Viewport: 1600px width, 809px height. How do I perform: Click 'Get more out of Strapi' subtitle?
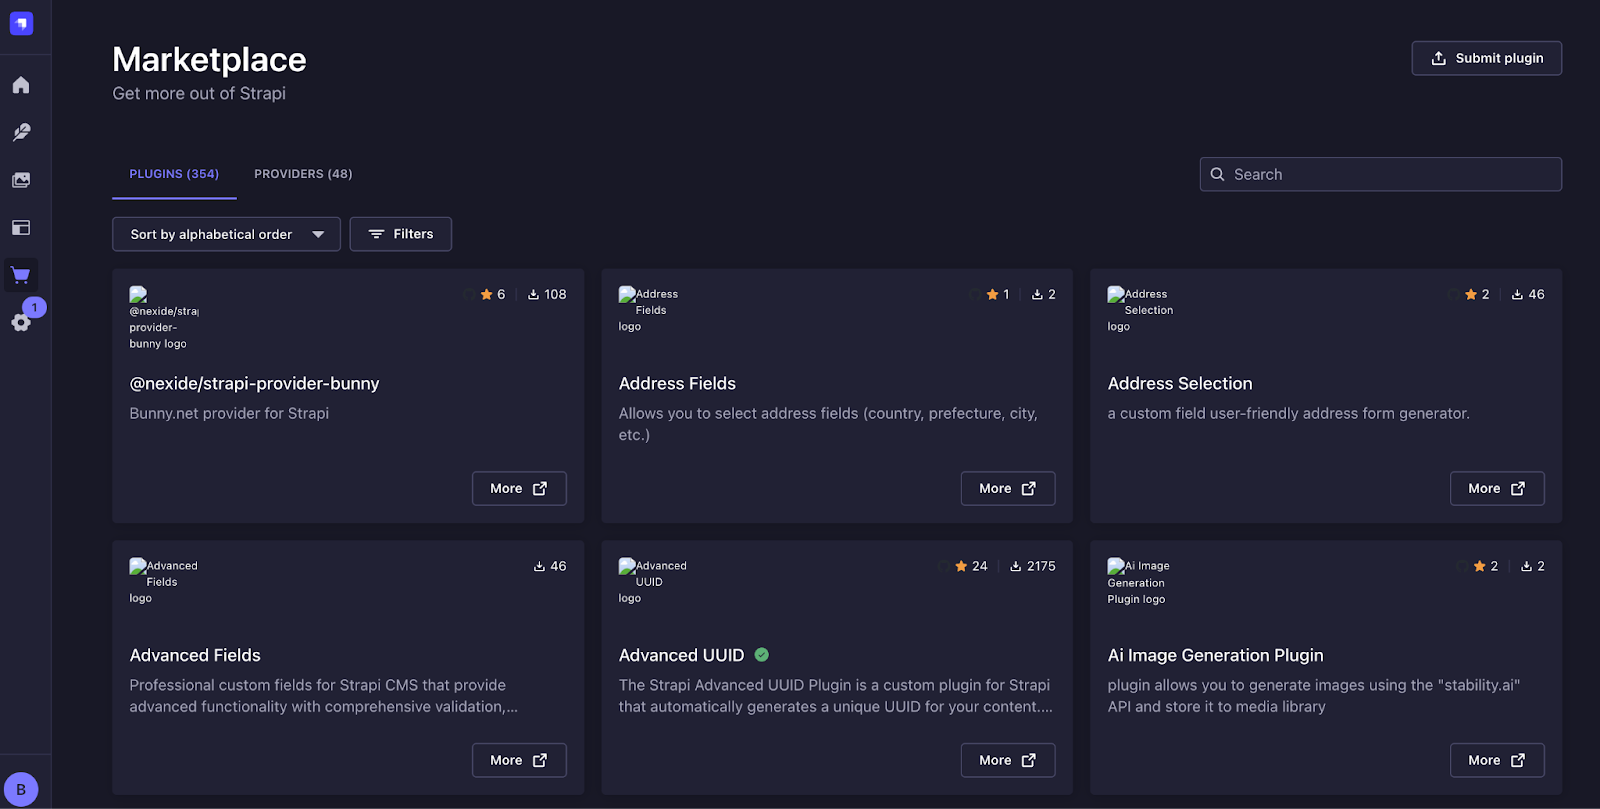[199, 93]
